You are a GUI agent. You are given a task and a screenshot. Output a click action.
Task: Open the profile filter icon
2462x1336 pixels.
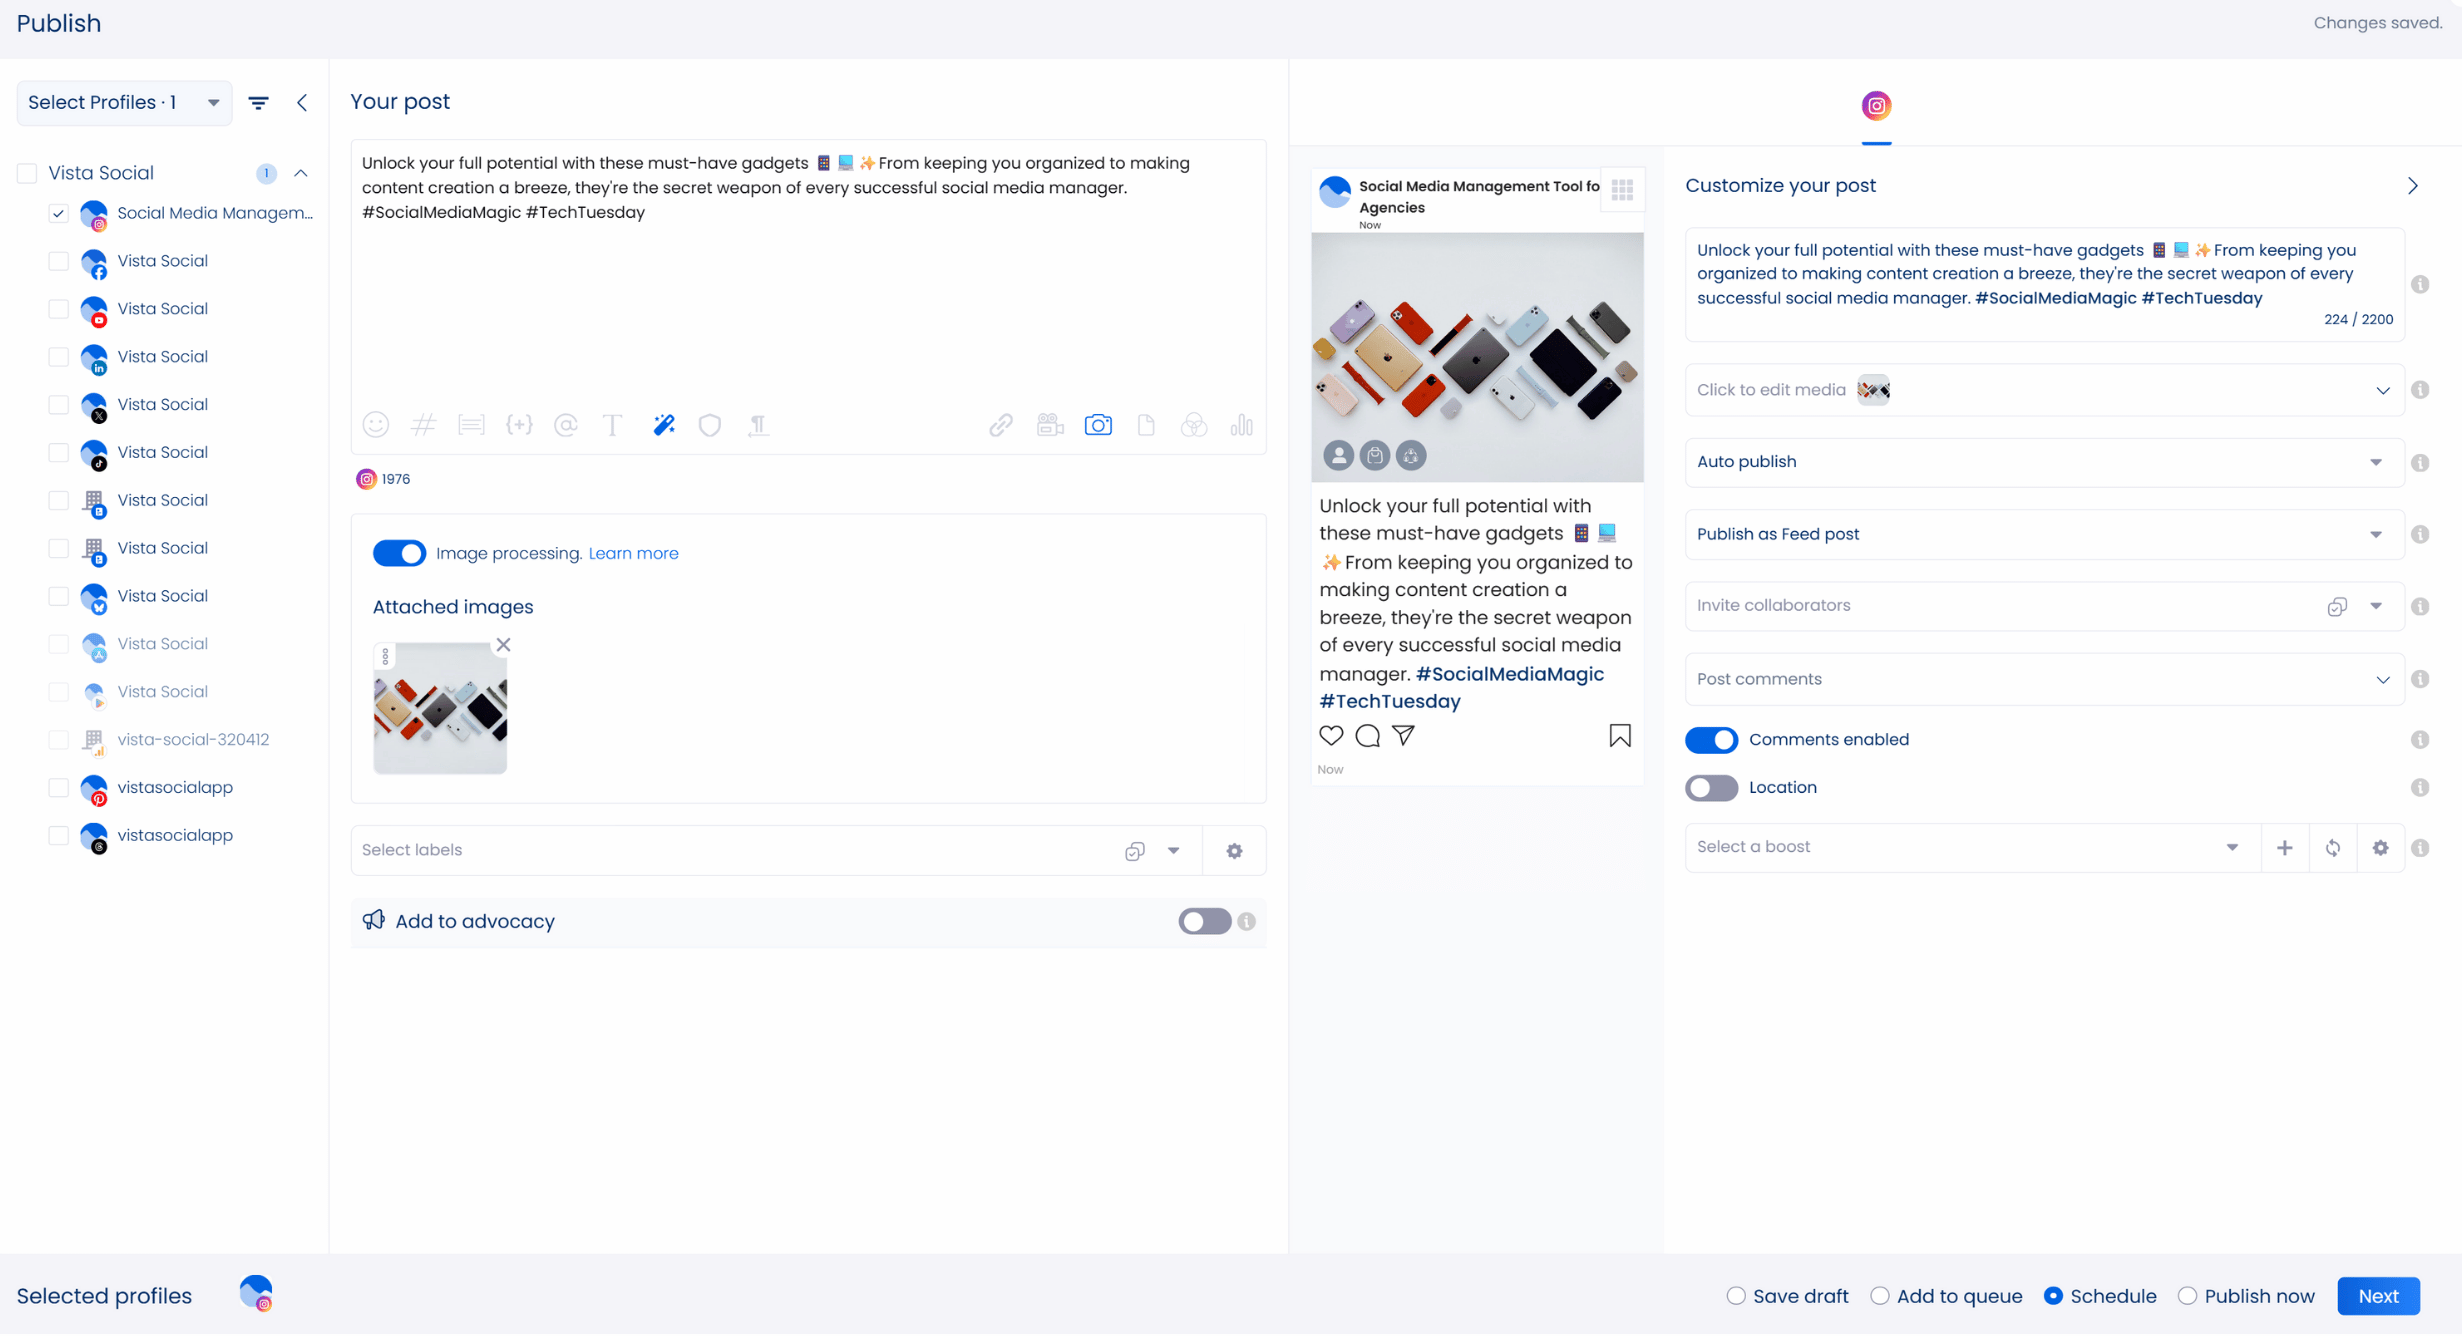pyautogui.click(x=258, y=103)
